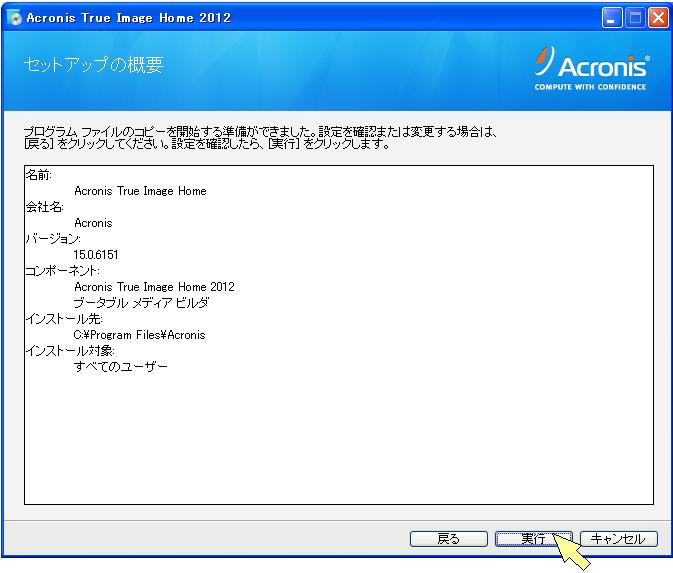Viewport: 673px width, 573px height.
Task: Click the 名前: label in summary
Action: pyautogui.click(x=39, y=175)
